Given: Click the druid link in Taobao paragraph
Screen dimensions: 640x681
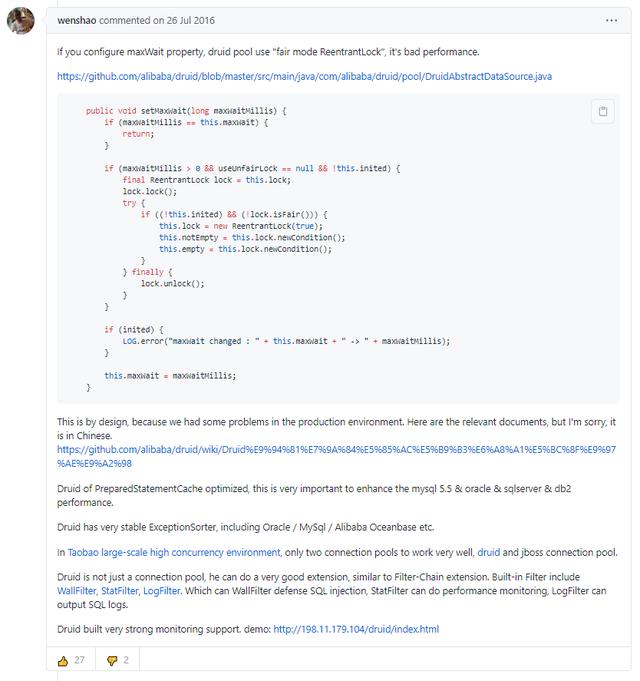Looking at the screenshot, I should click(x=488, y=552).
